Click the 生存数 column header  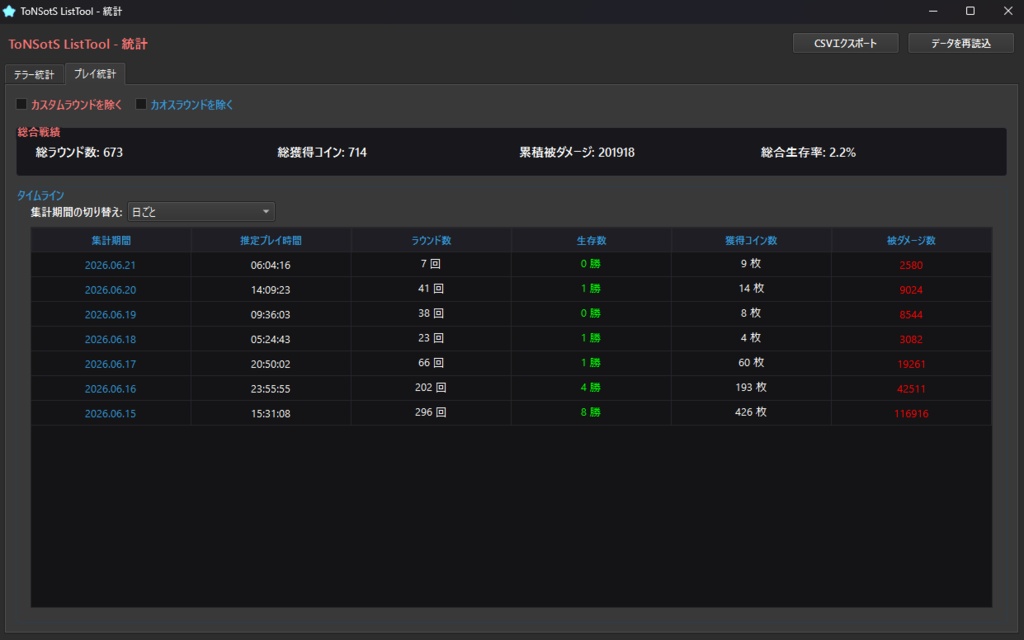pyautogui.click(x=591, y=240)
